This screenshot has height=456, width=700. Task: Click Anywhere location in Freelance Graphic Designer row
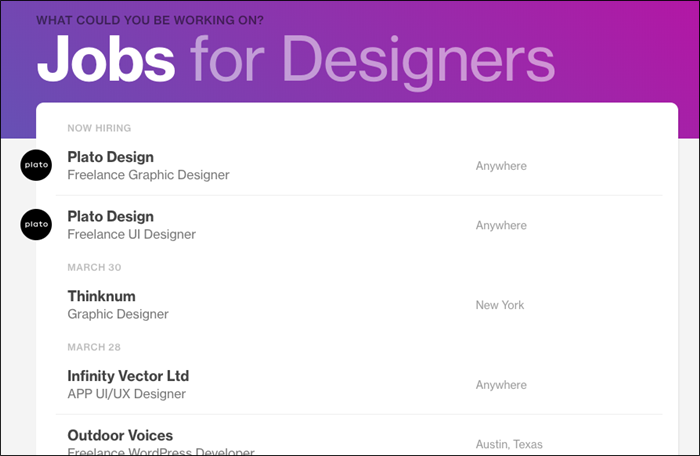tap(501, 166)
